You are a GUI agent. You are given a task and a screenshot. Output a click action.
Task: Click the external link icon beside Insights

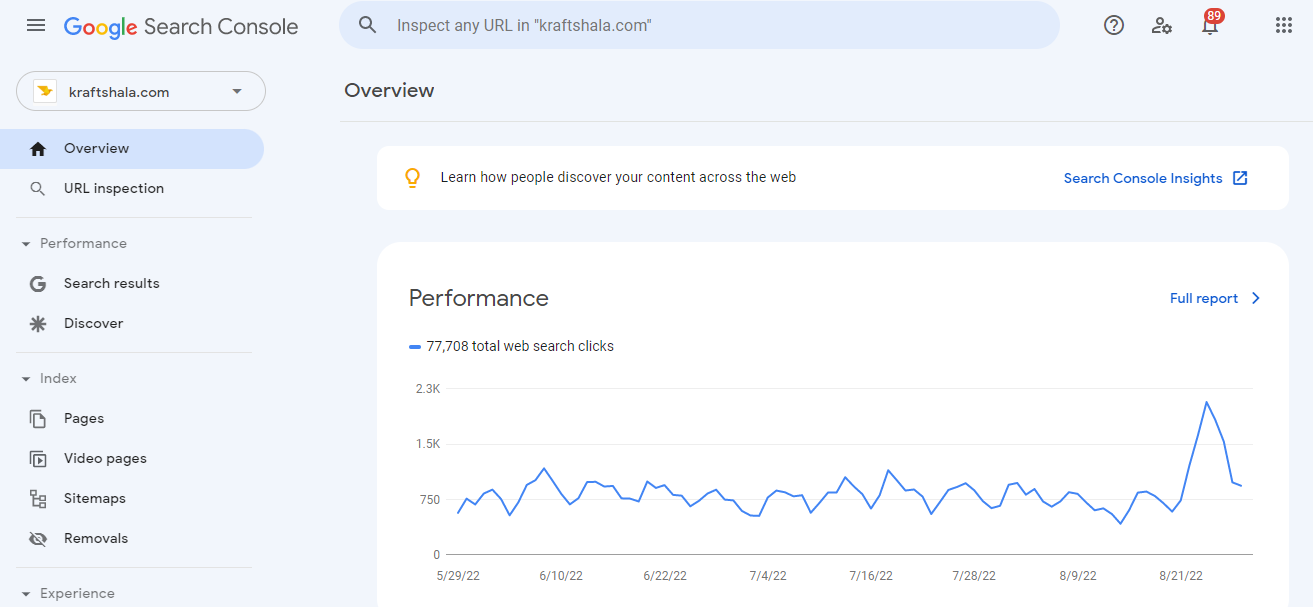[x=1240, y=178]
